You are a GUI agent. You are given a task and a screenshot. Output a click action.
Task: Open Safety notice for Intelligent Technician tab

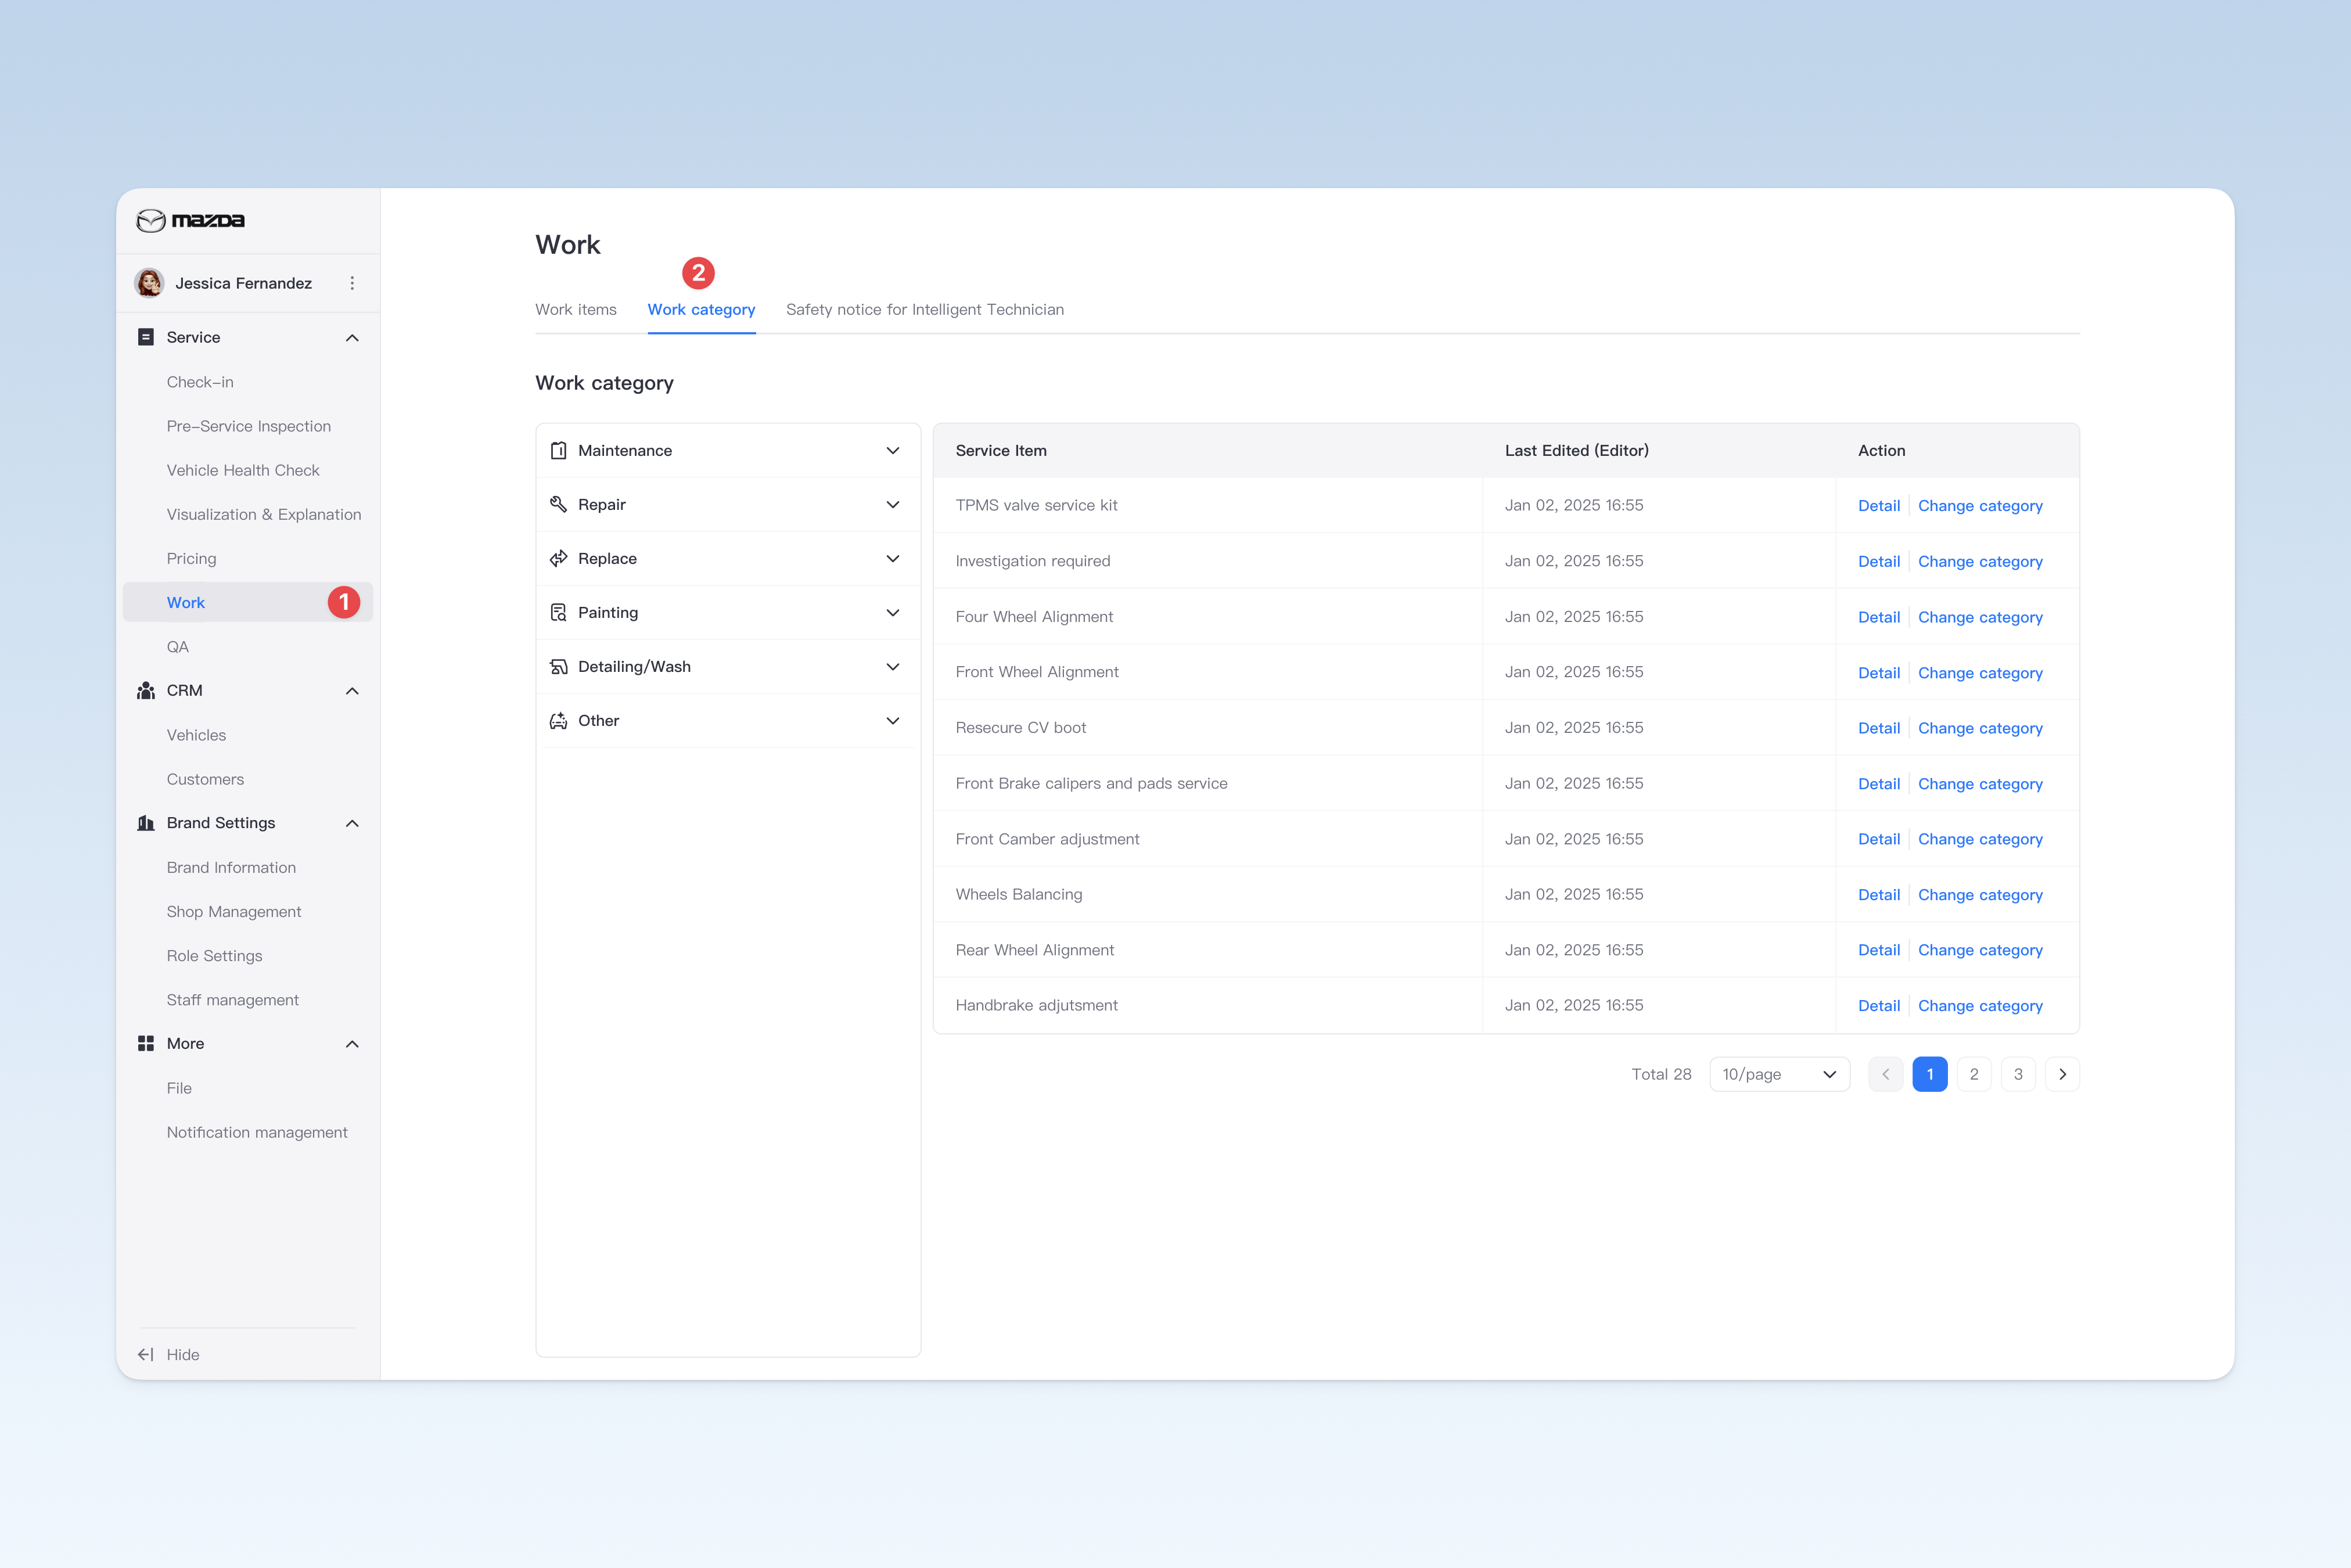click(x=925, y=310)
